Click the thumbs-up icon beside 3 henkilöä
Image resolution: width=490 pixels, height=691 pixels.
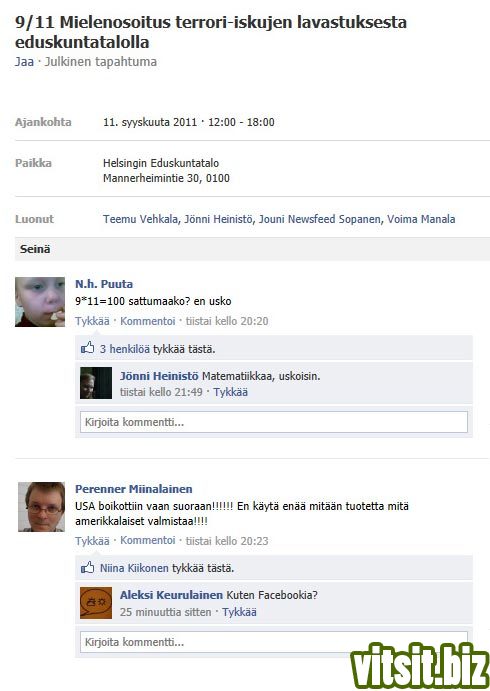[x=88, y=348]
